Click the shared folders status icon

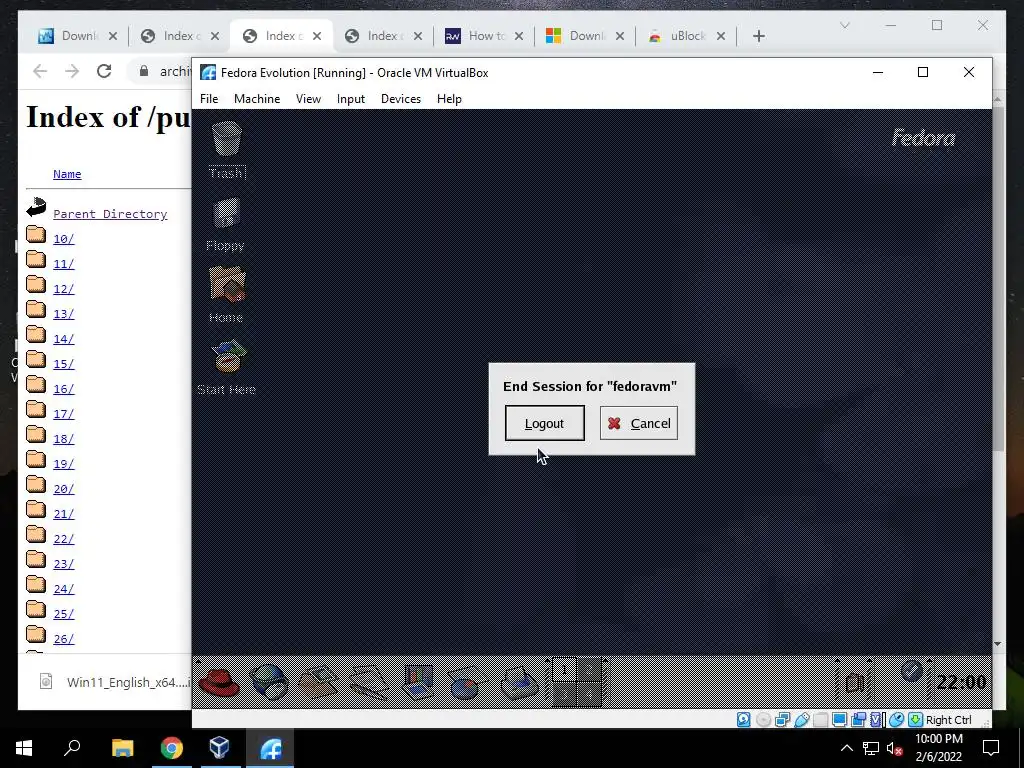[x=821, y=720]
